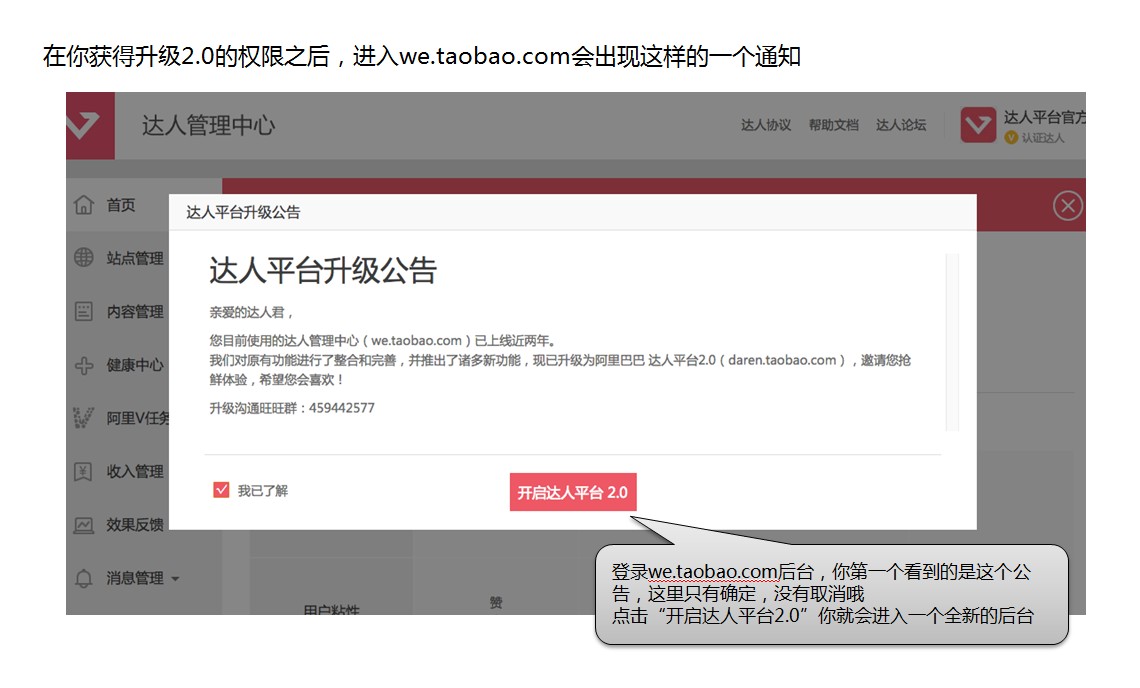Click the 达人平台官方 account name
This screenshot has height=688, width=1140.
1045,117
